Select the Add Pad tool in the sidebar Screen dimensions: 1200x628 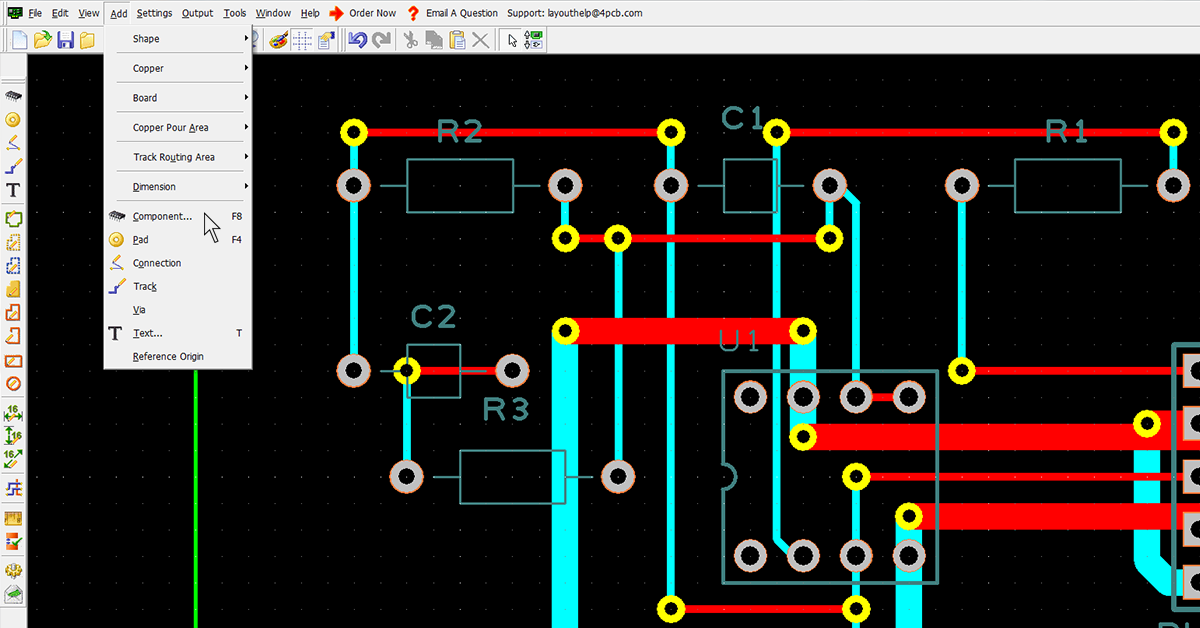[x=13, y=120]
